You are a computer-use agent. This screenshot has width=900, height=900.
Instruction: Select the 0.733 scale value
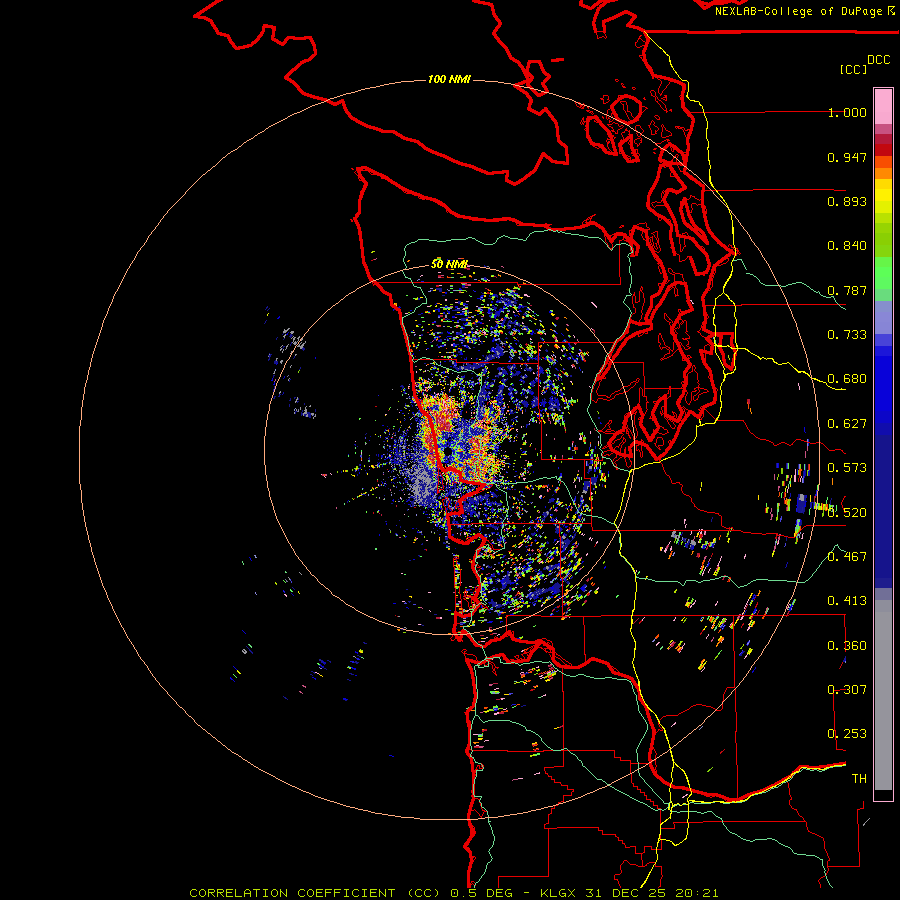(x=847, y=335)
